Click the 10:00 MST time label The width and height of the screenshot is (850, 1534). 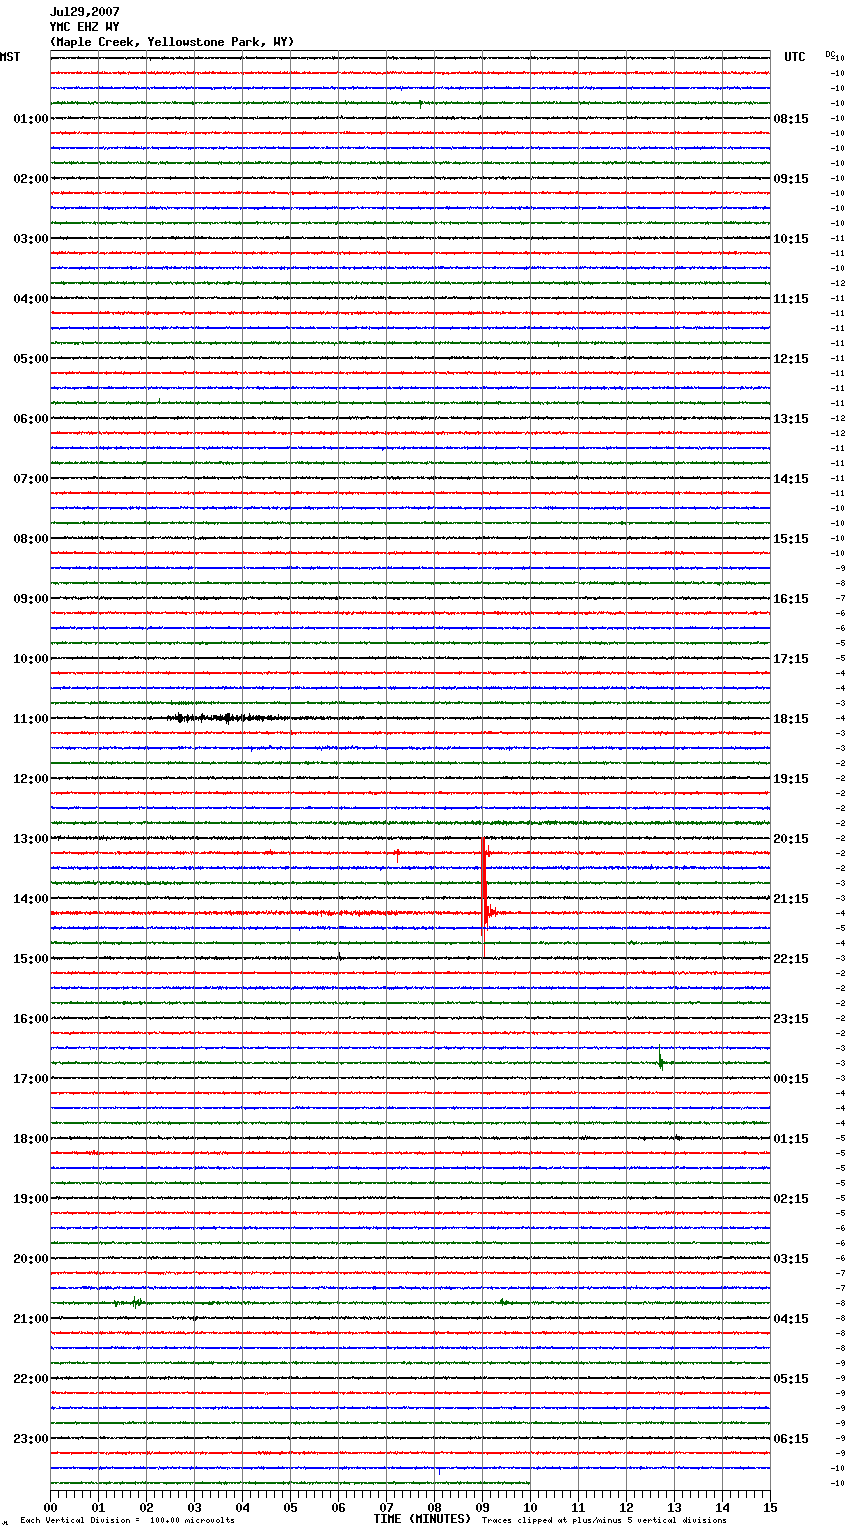[x=31, y=659]
